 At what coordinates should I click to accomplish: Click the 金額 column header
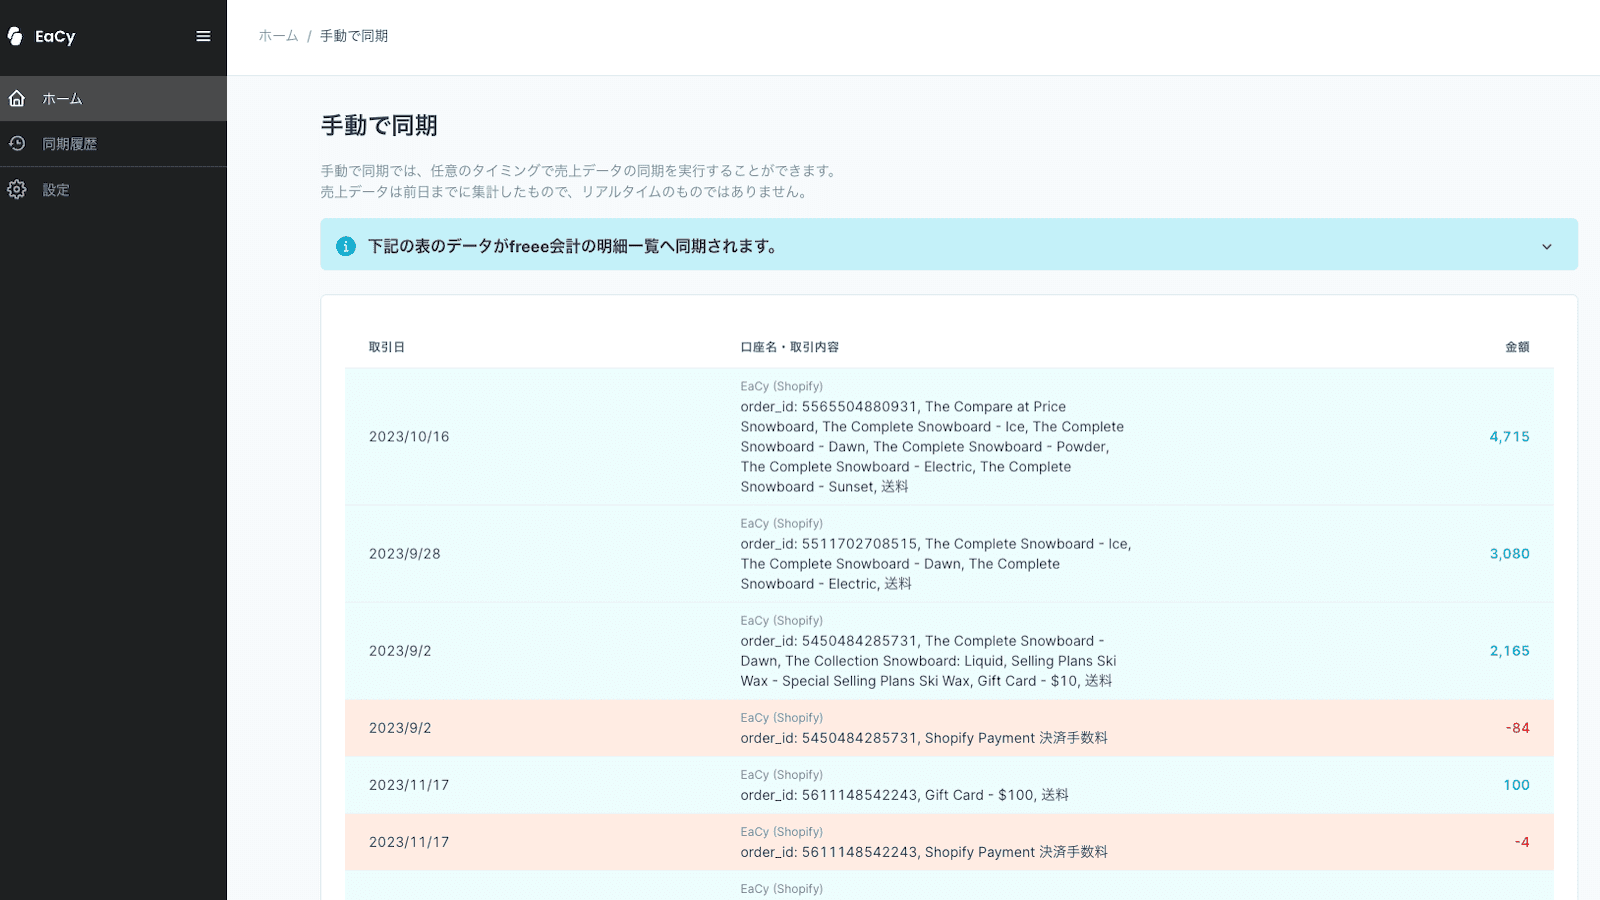coord(1517,347)
